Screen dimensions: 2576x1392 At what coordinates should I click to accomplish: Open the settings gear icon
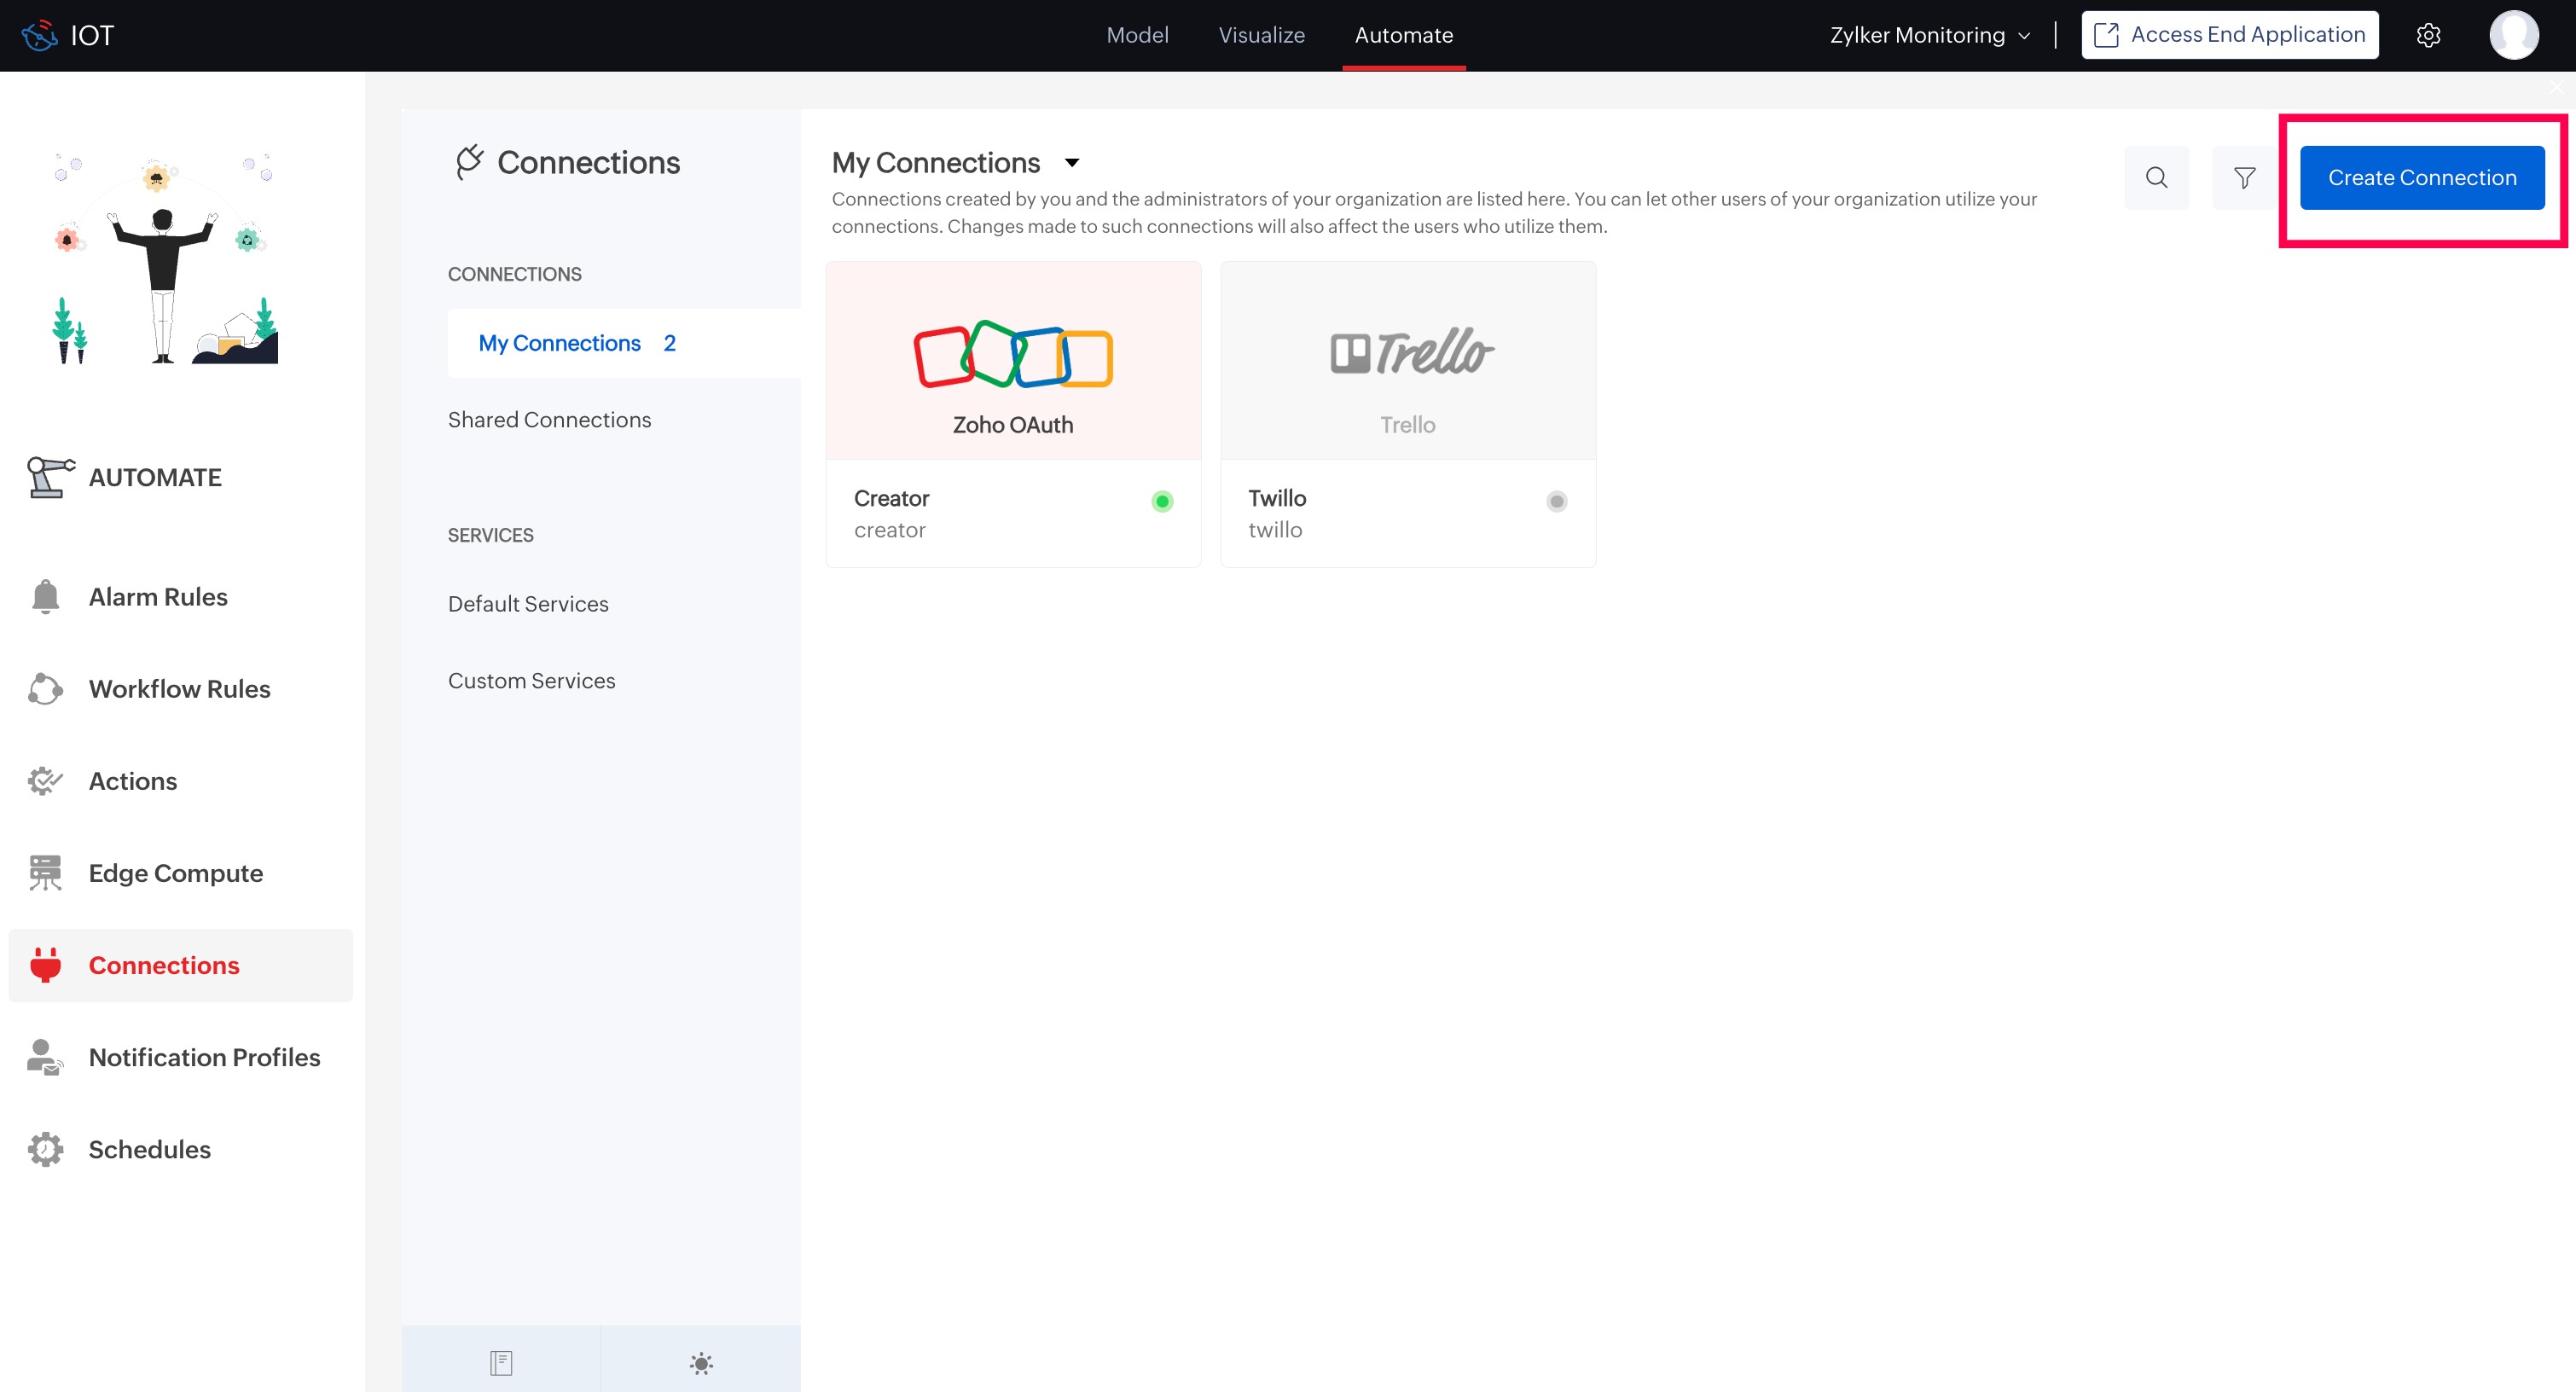point(2428,36)
